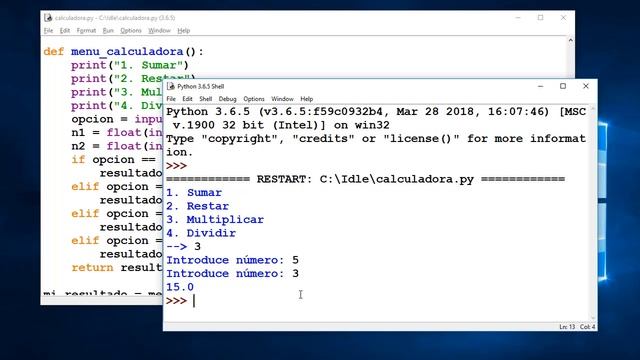Open File menu in calculadora.py editor
This screenshot has height=360, width=640.
[x=49, y=31]
